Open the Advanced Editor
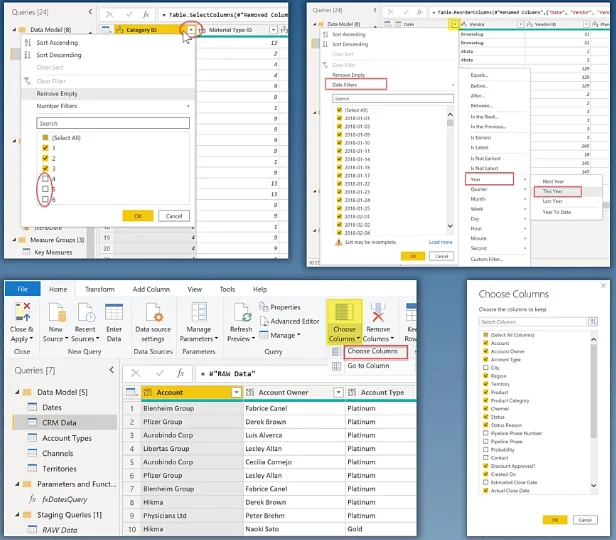 289,321
